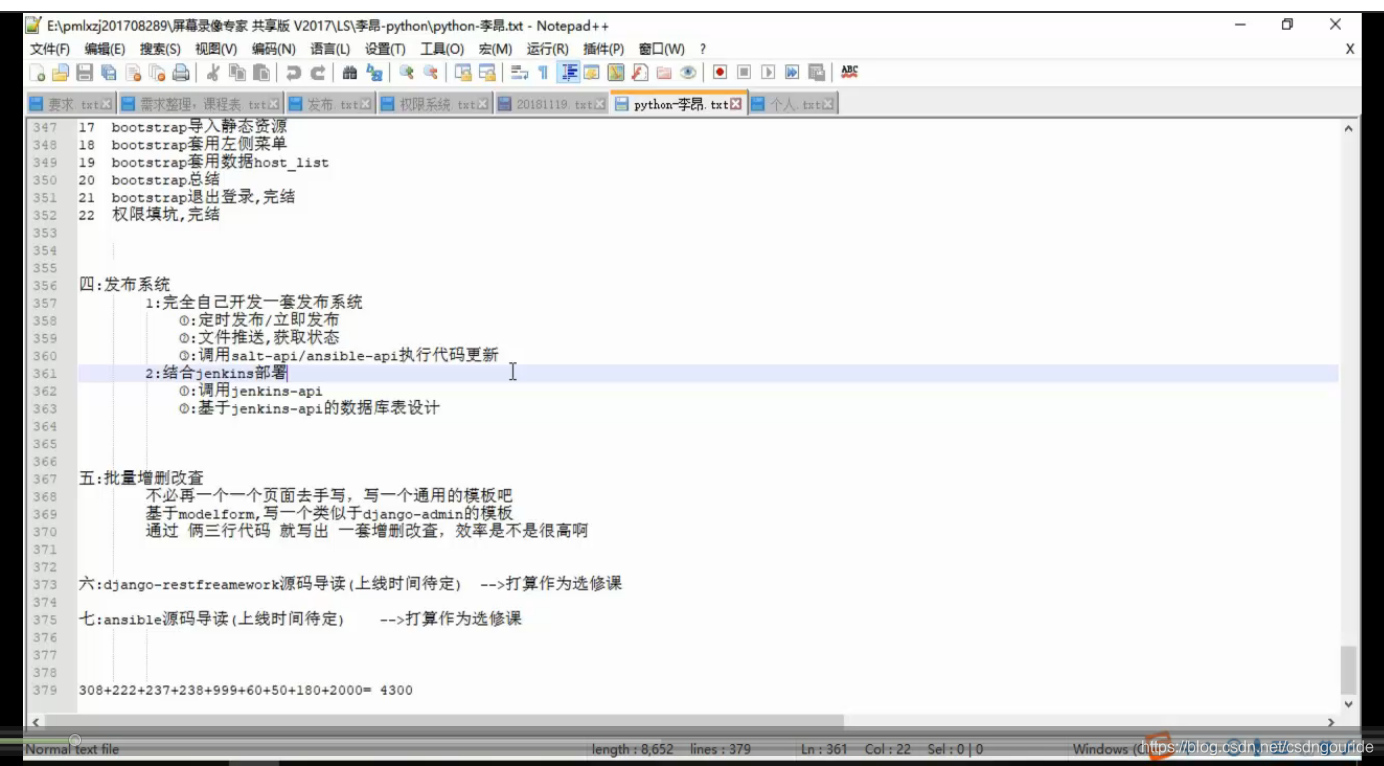The width and height of the screenshot is (1384, 766).
Task: Click Run Macro Multiple Times icon
Action: tap(792, 72)
